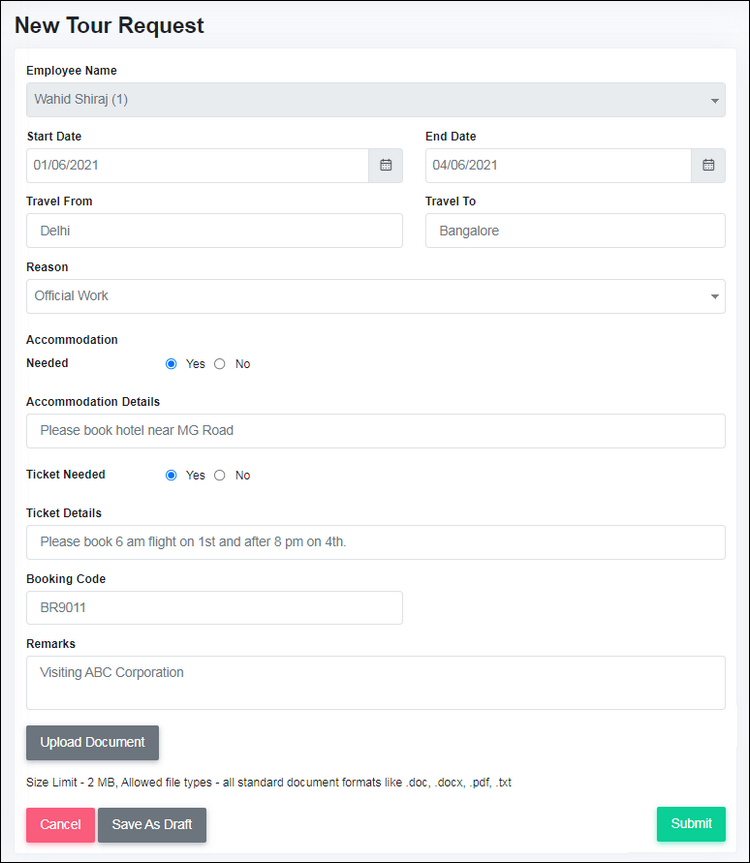Click into the Remarks text area

(x=376, y=682)
